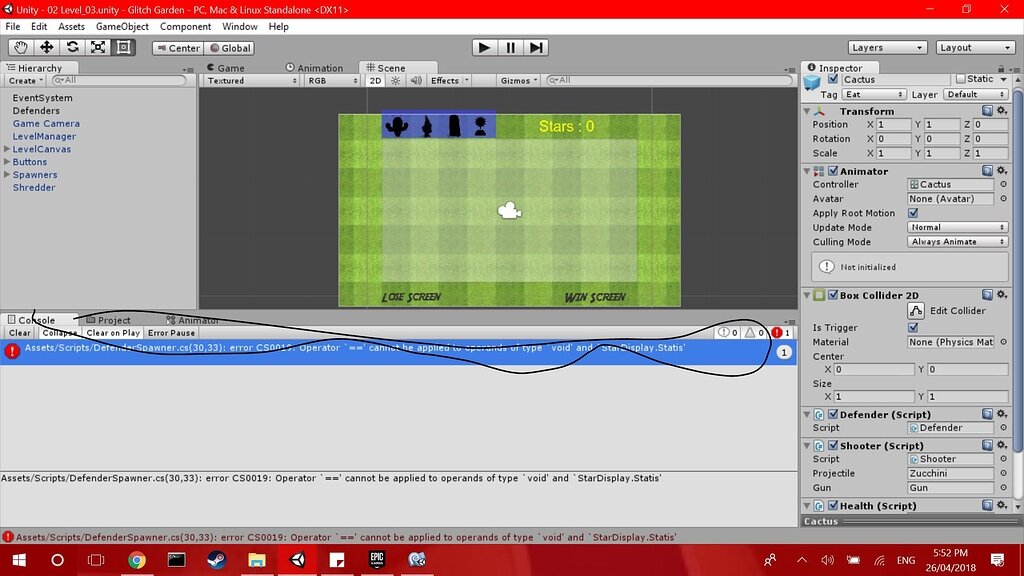Click Position X field in Transform
This screenshot has height=576, width=1024.
(893, 124)
